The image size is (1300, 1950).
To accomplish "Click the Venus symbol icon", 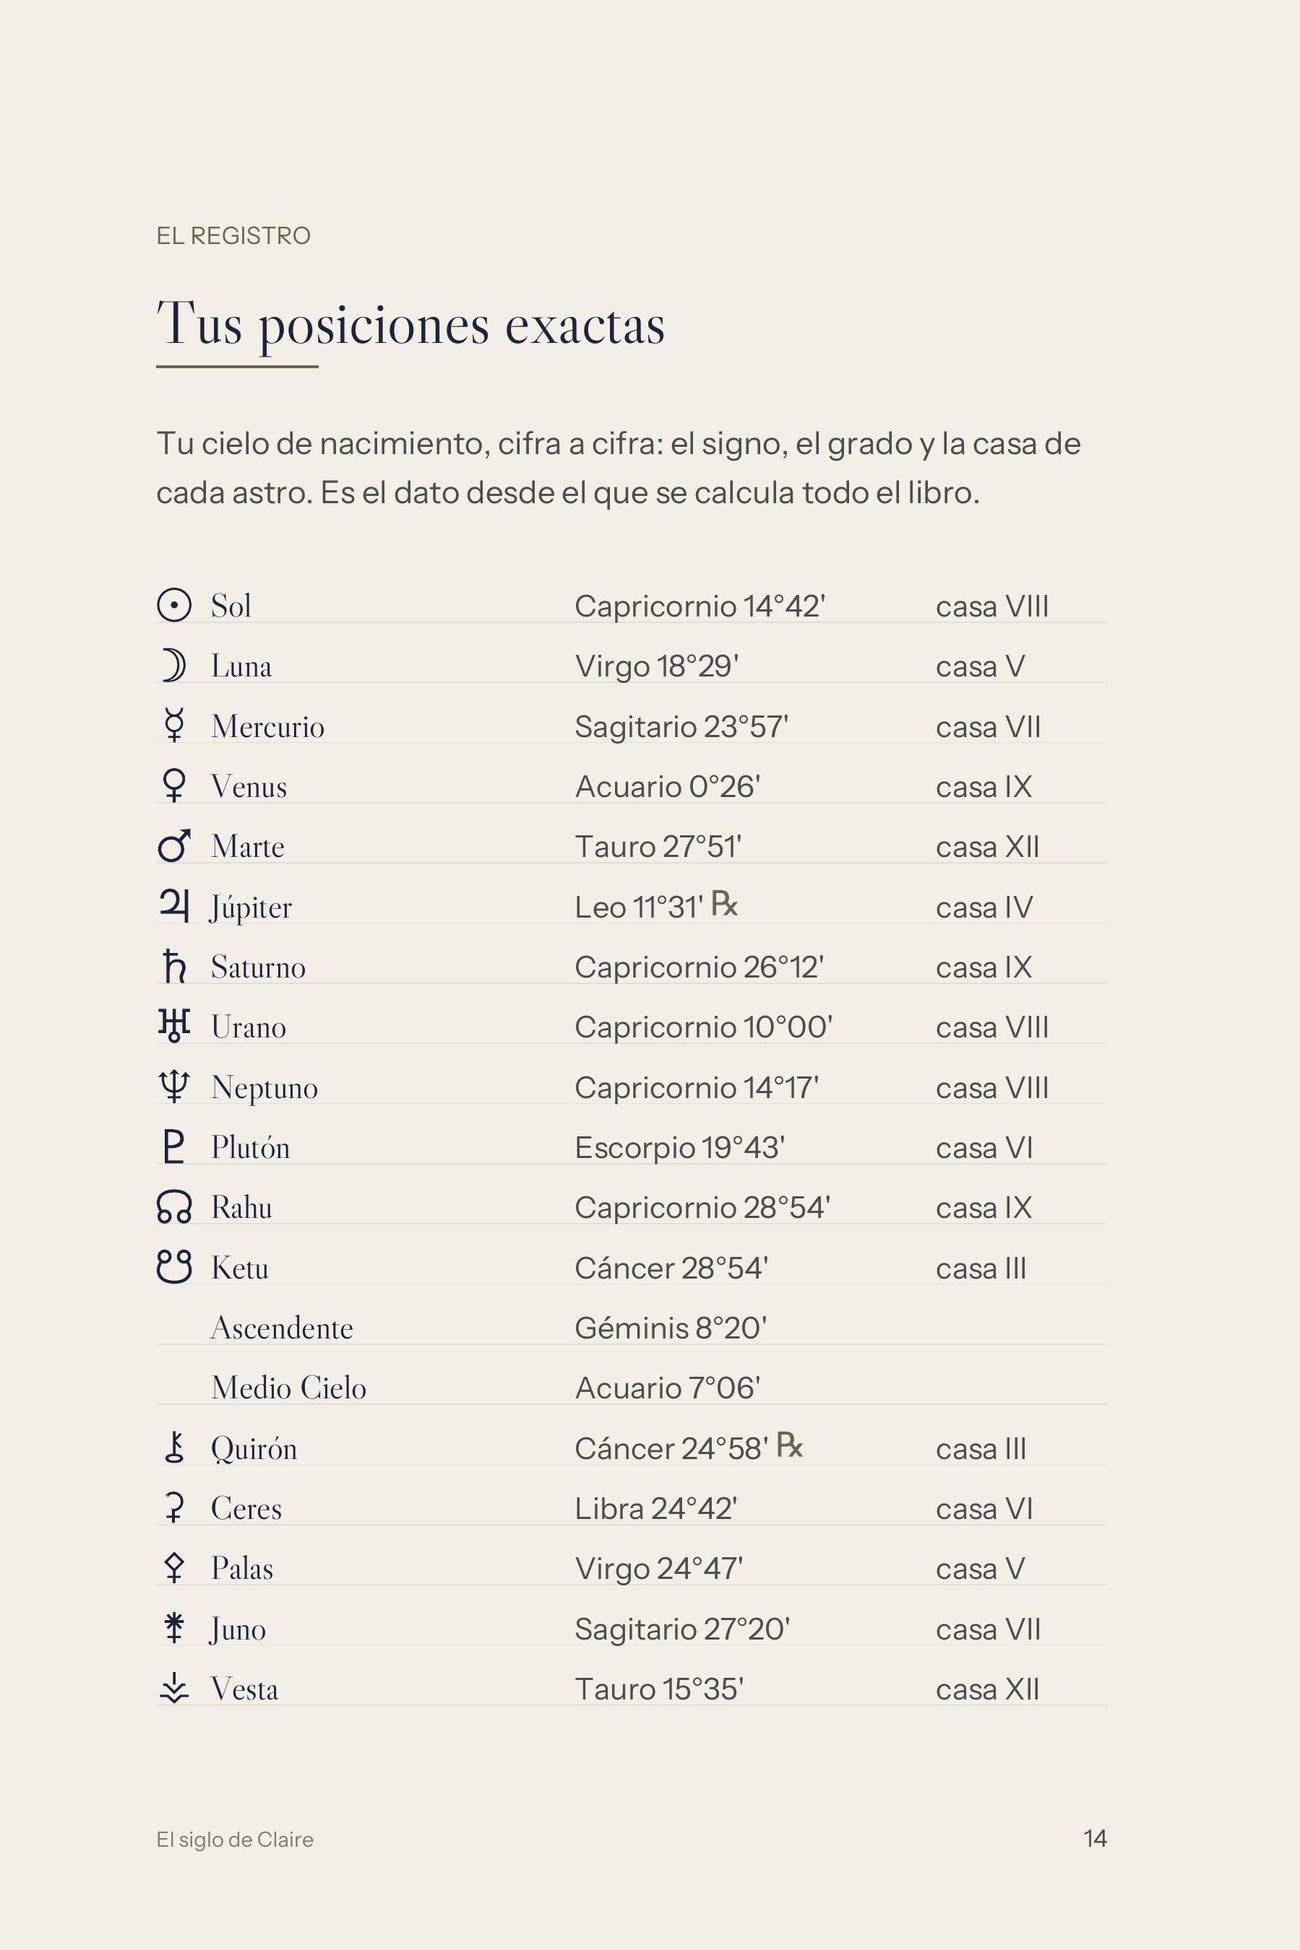I will point(174,785).
